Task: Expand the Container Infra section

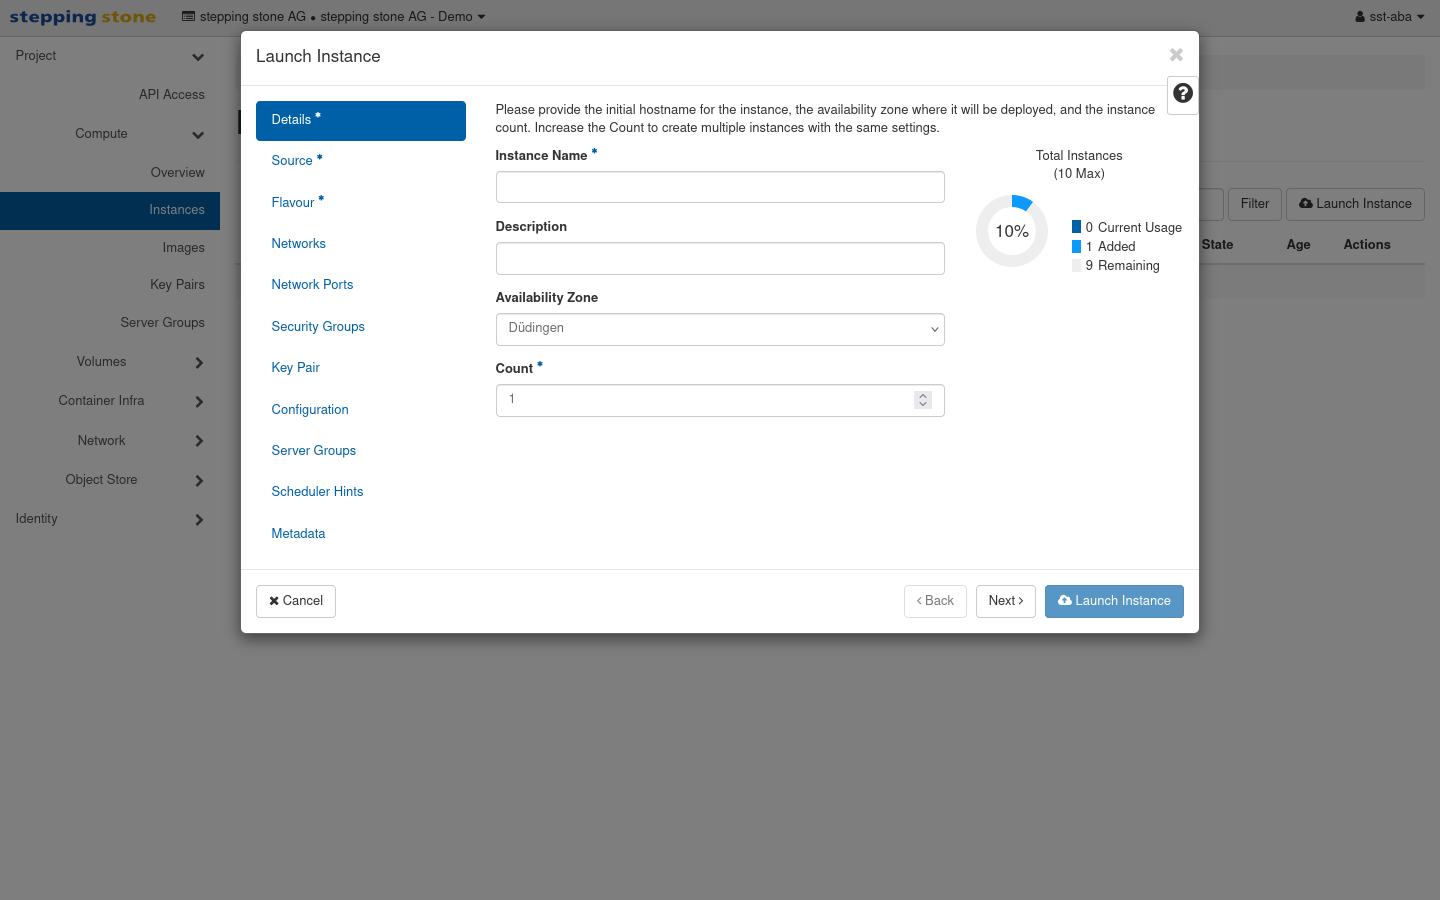Action: 110,401
